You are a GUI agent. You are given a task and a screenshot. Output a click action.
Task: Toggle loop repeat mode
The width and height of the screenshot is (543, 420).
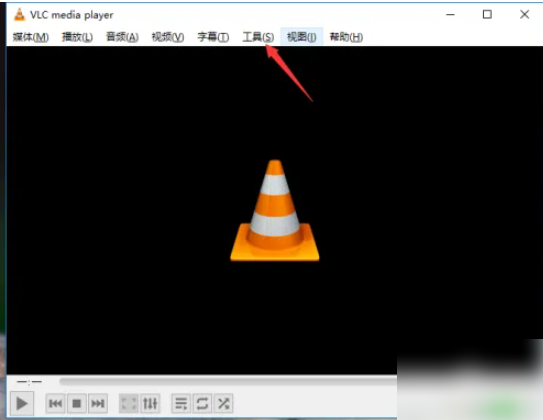coord(202,403)
